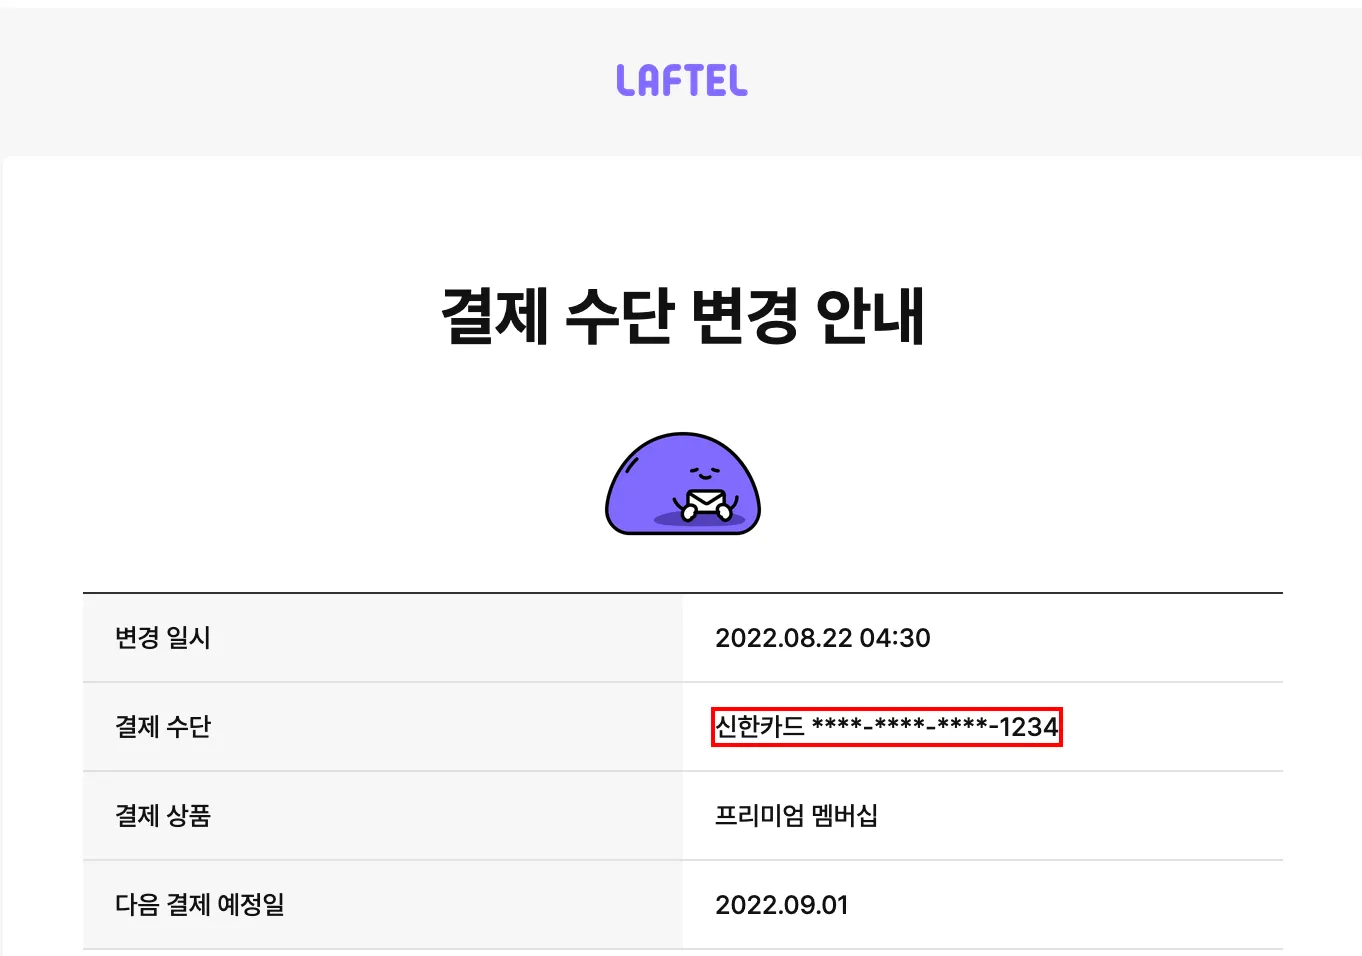This screenshot has width=1362, height=956.
Task: Select the 다음 결제 예정일 label
Action: point(200,905)
